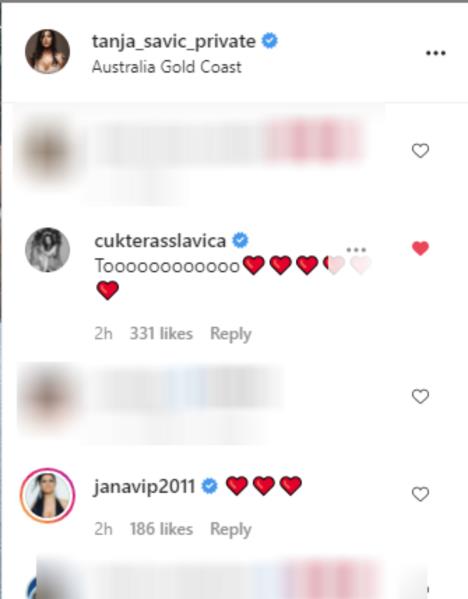Screen dimensions: 468x599
Task: Open janavip2011 story ring avatar
Action: [x=47, y=495]
